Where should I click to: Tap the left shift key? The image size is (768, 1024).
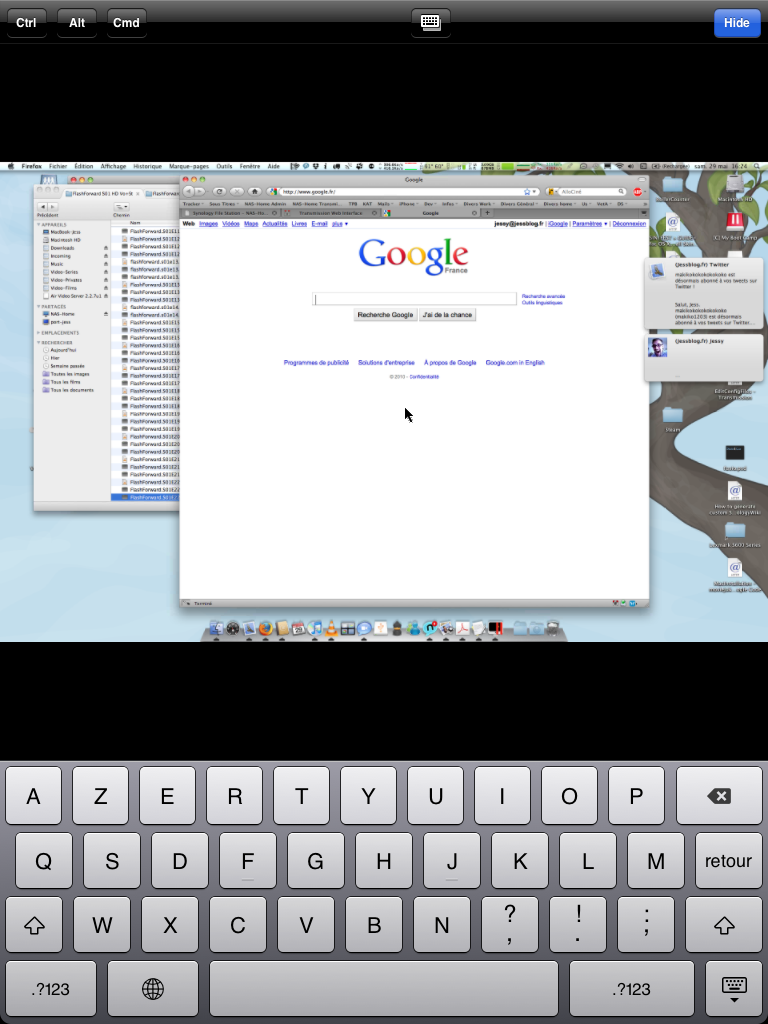point(34,925)
